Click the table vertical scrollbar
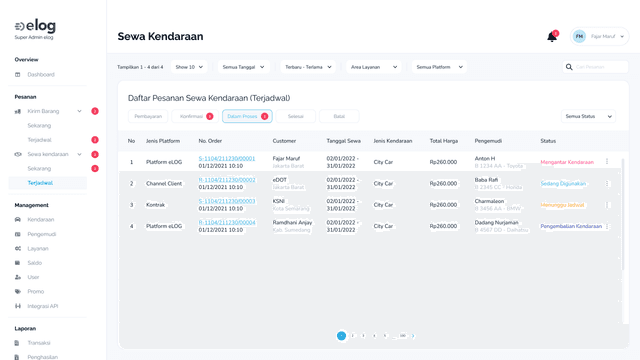 623,215
